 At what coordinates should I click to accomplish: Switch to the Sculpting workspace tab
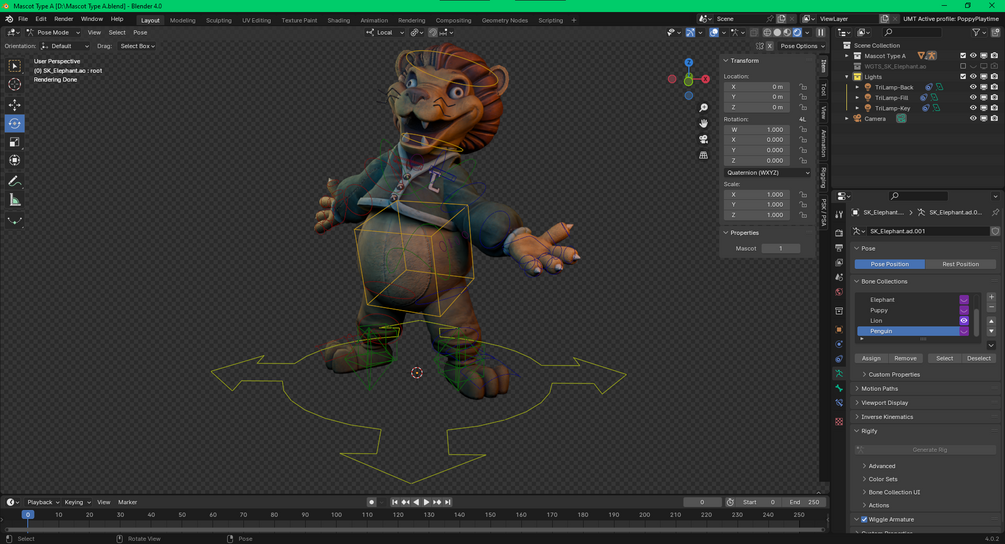pos(219,21)
